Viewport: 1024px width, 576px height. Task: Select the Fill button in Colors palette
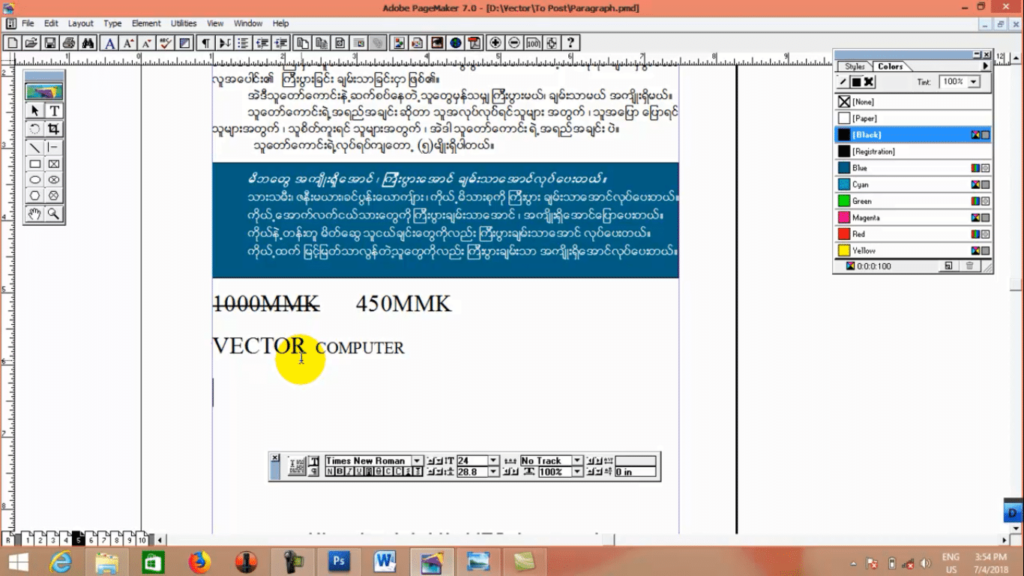(856, 82)
